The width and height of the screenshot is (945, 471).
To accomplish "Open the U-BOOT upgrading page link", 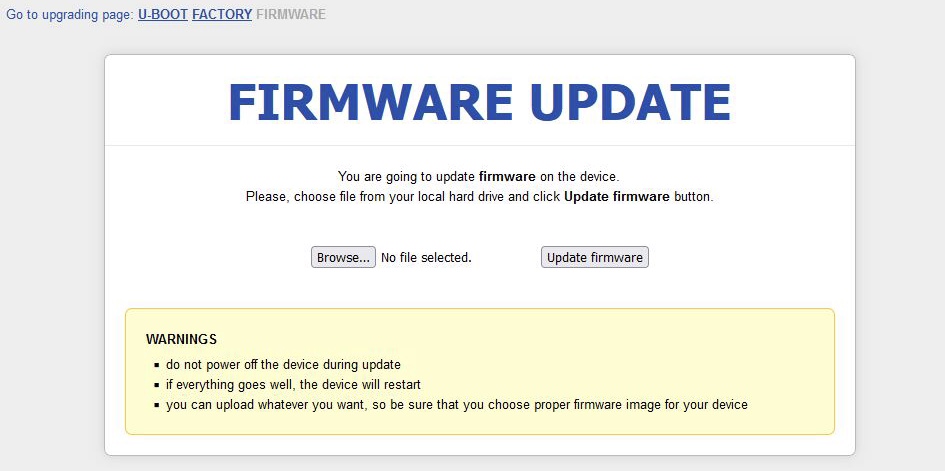I will coord(163,15).
